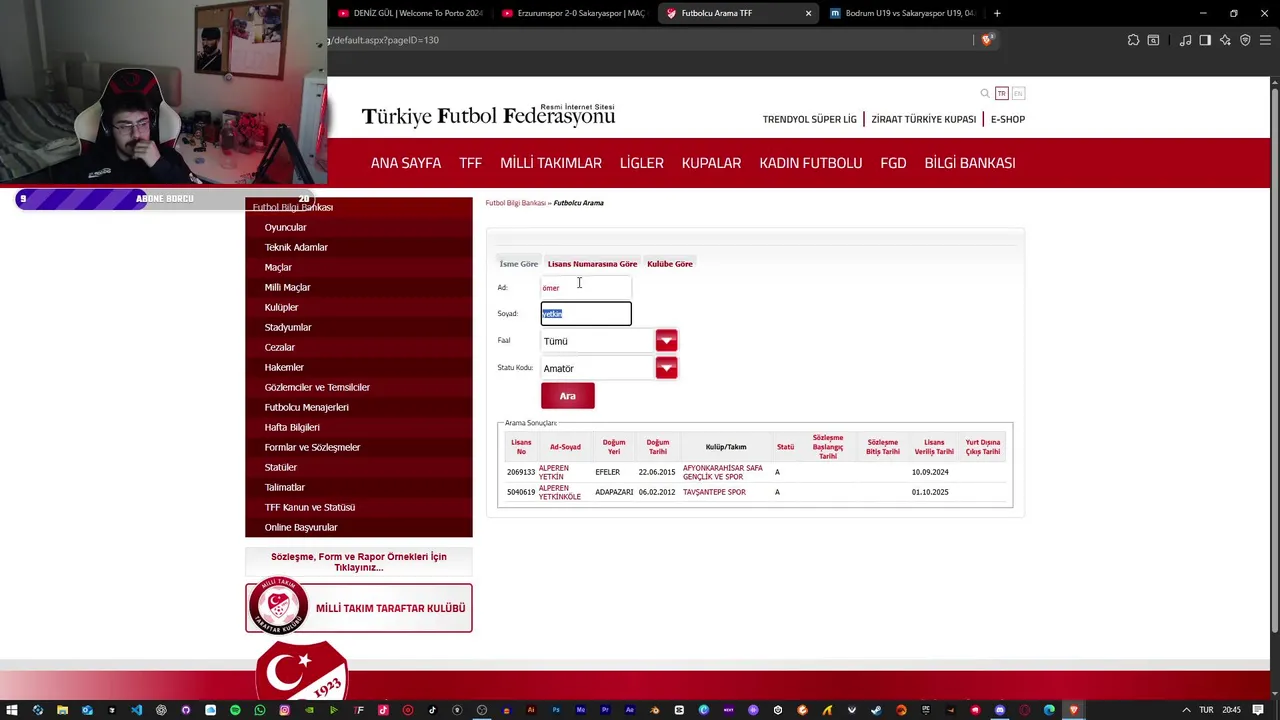Click the browser address bar
The image size is (1280, 720).
[650, 40]
